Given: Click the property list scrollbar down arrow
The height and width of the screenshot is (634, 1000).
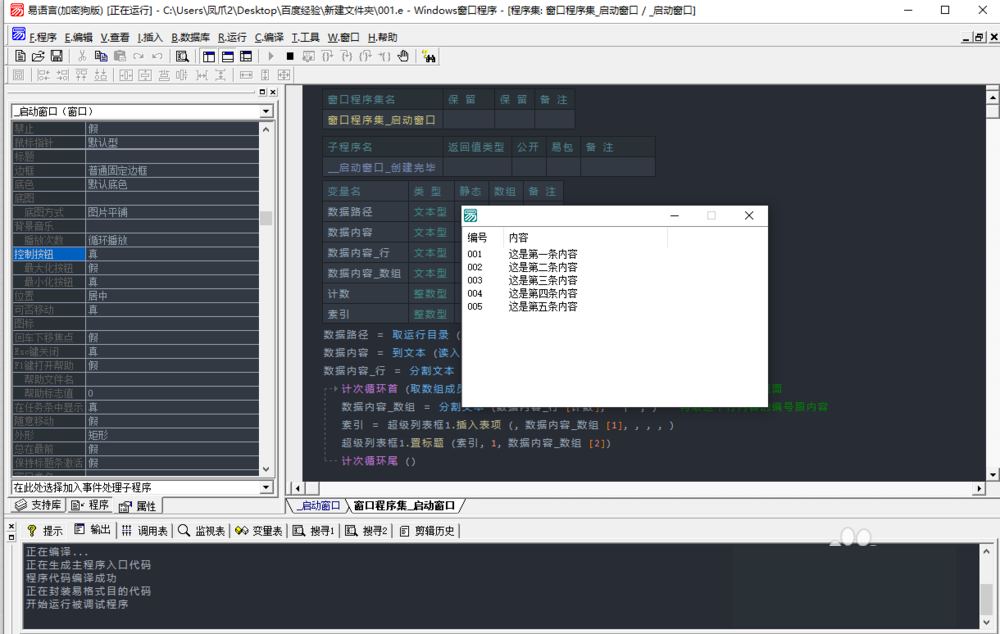Looking at the screenshot, I should coord(266,469).
